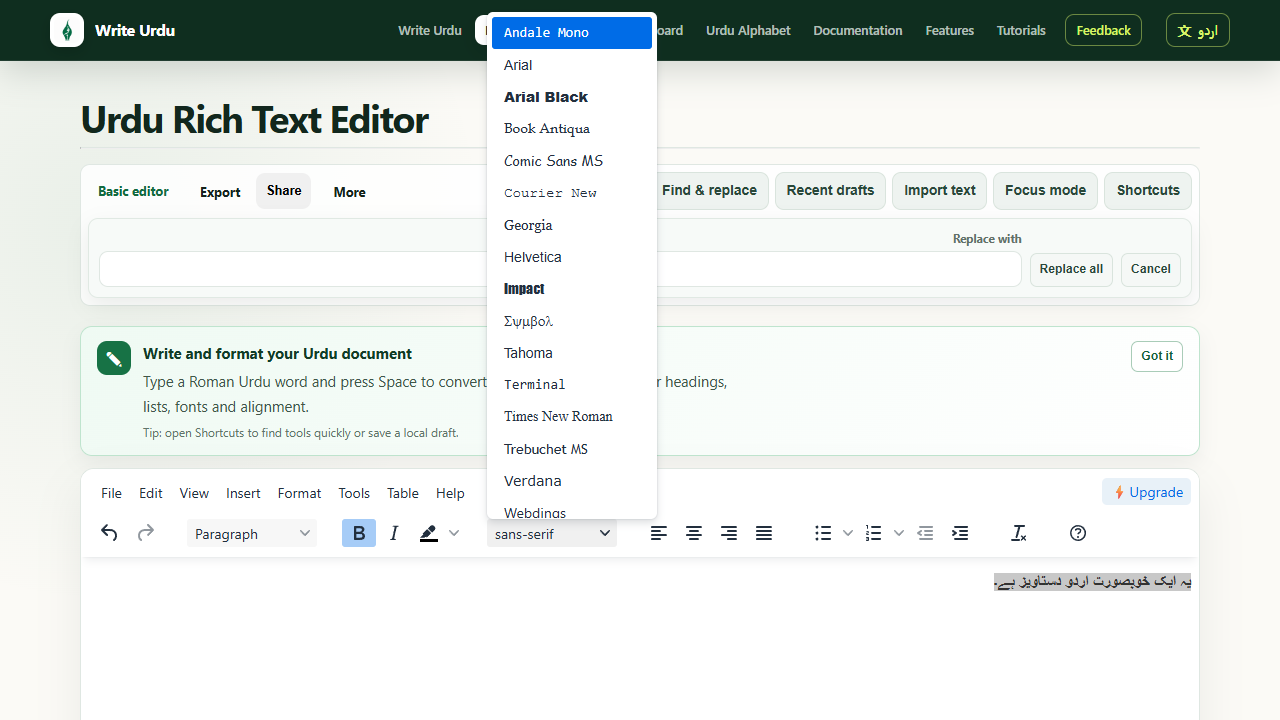
Task: Switch to the Export tab
Action: (220, 192)
